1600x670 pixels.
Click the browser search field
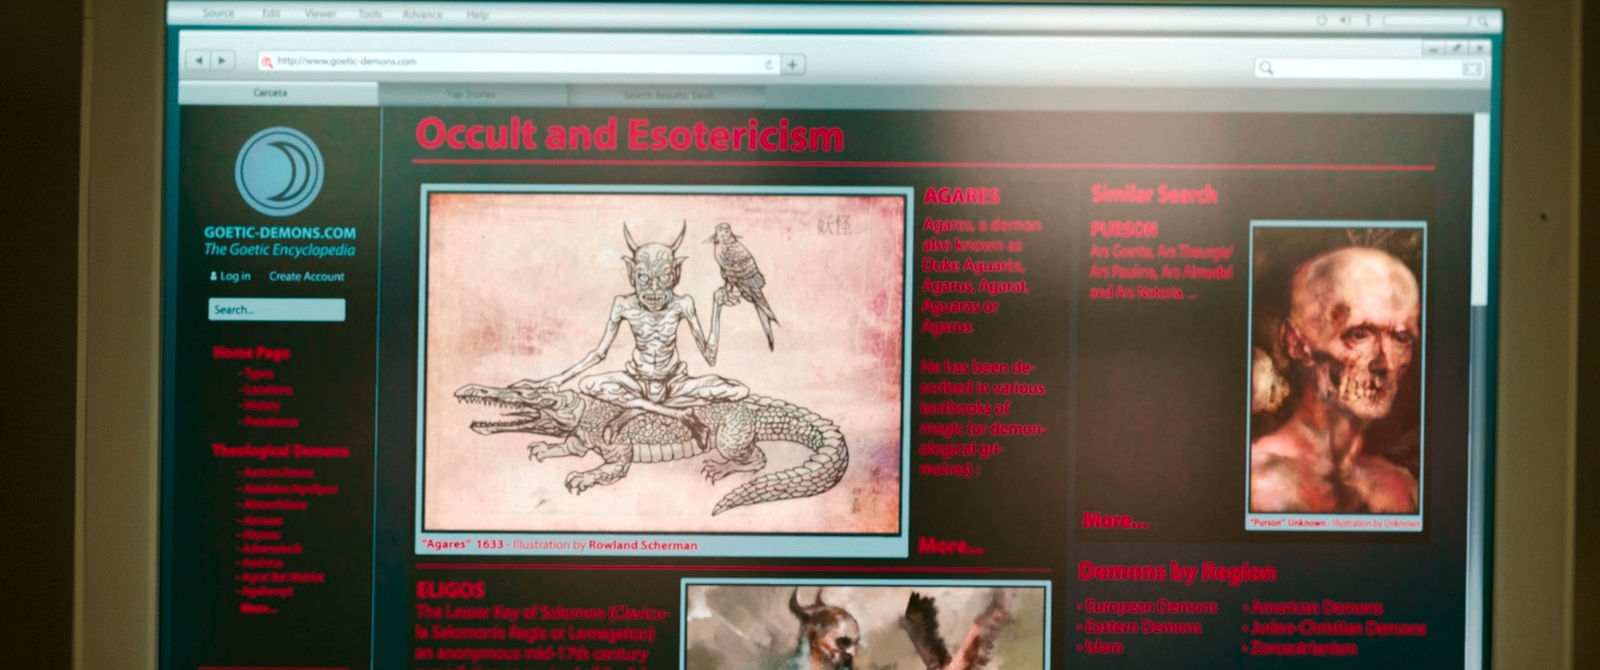pos(1369,68)
